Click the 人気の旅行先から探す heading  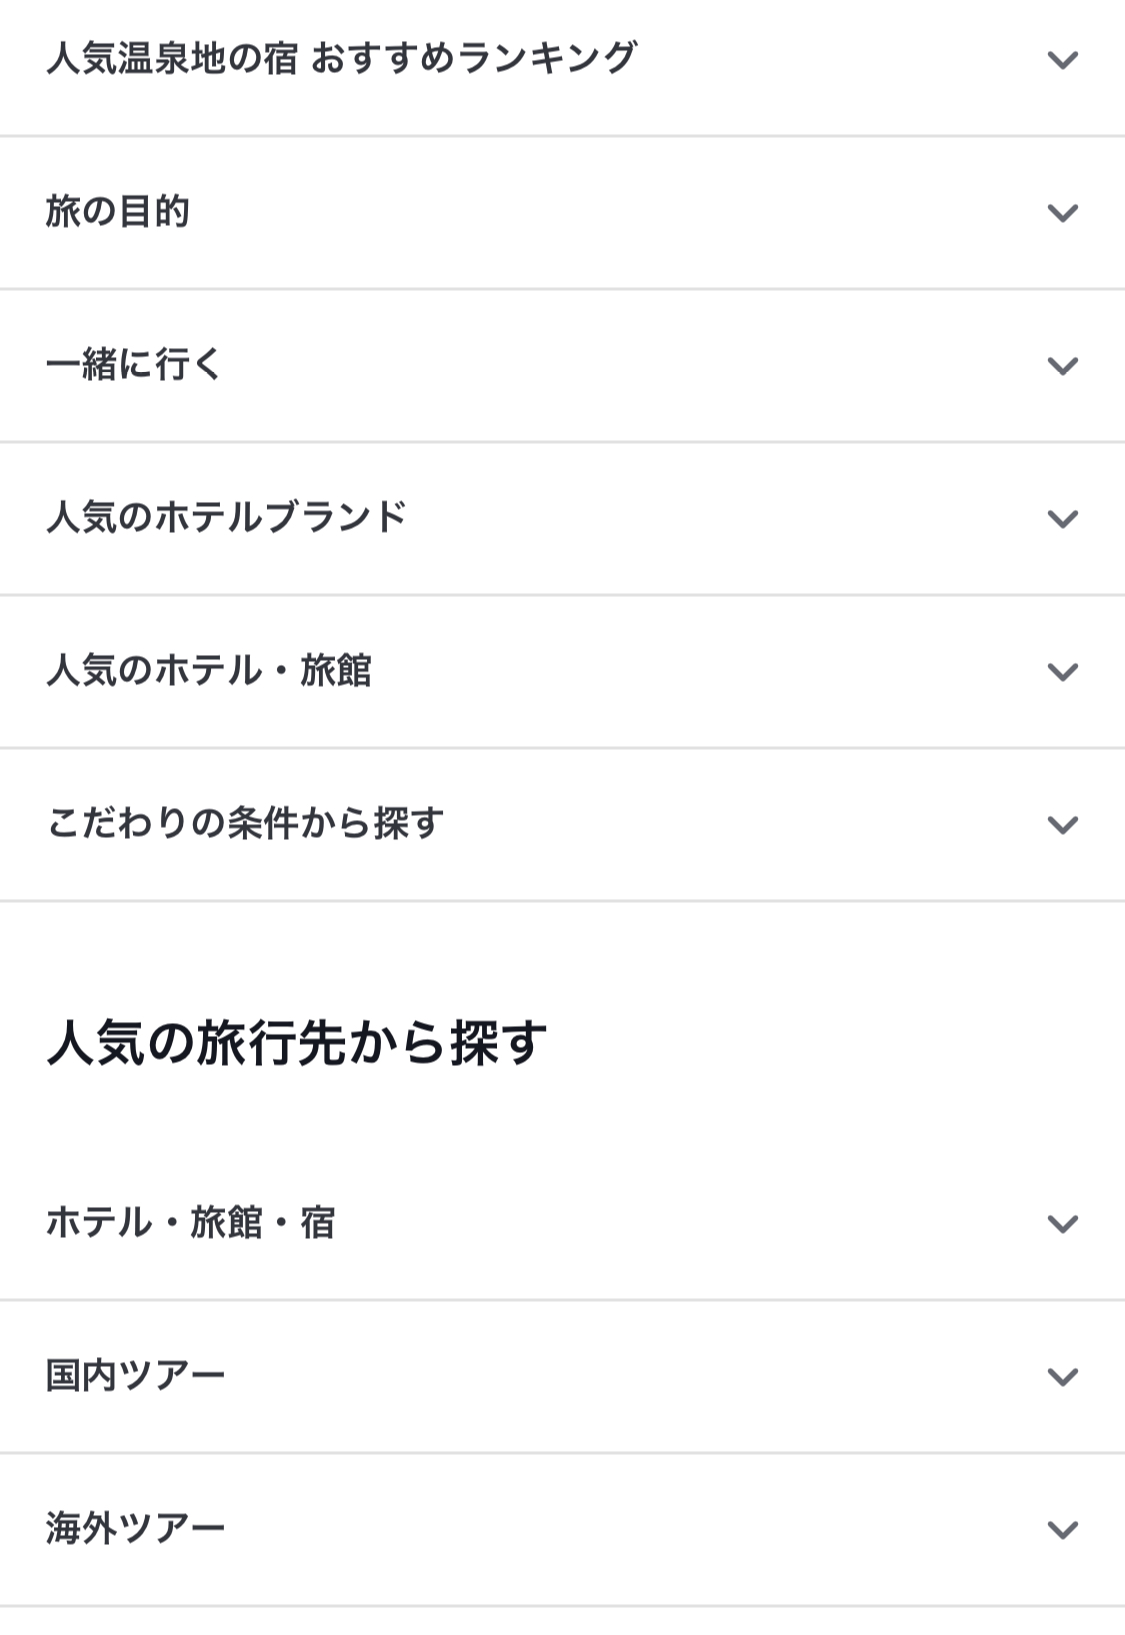[x=297, y=1043]
